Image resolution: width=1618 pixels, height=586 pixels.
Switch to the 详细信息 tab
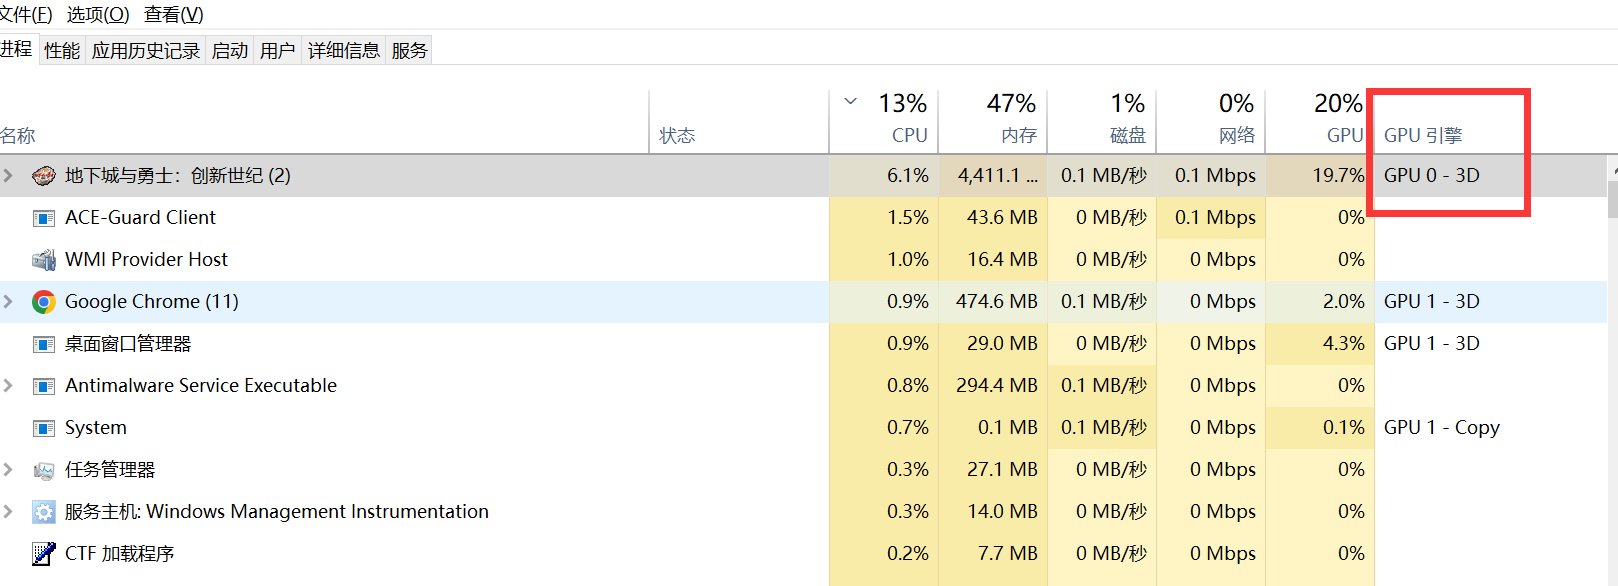pyautogui.click(x=344, y=51)
